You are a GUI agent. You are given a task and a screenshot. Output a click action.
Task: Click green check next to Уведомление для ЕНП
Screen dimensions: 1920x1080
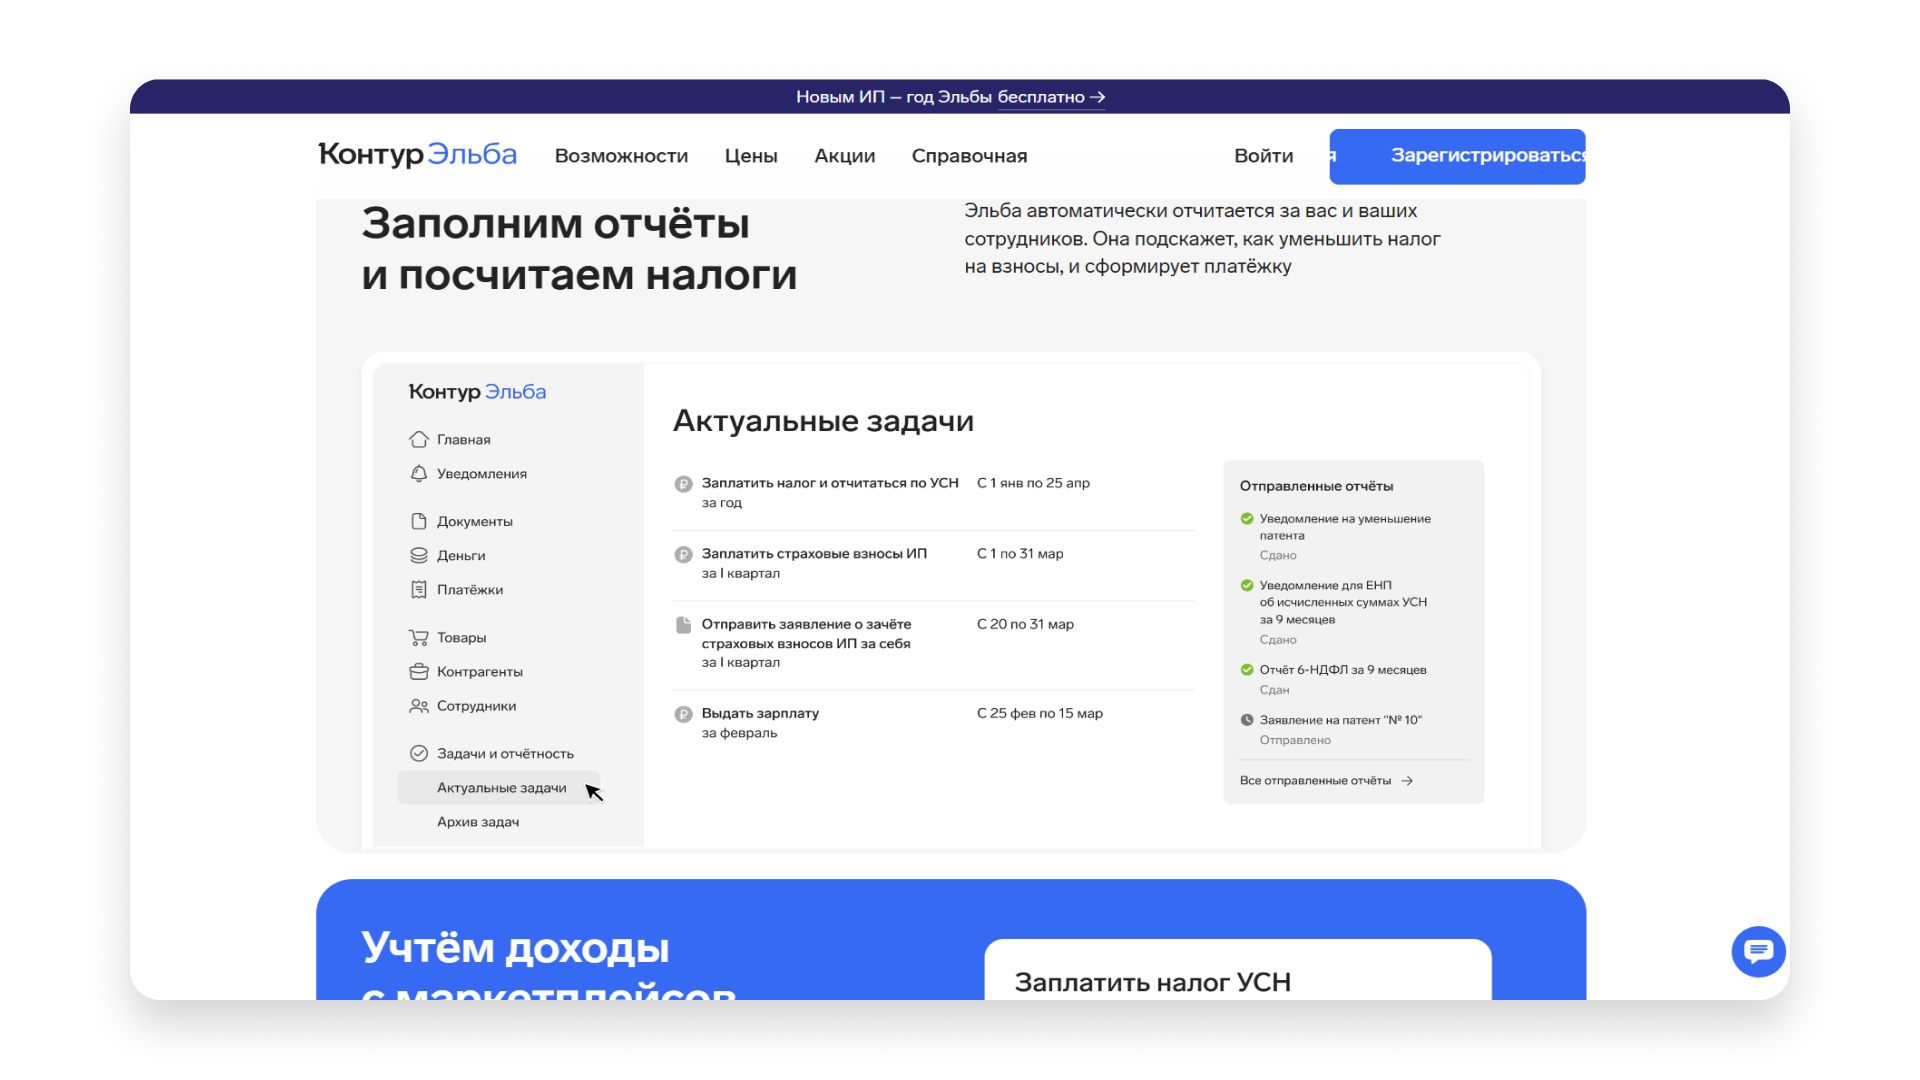click(x=1247, y=585)
